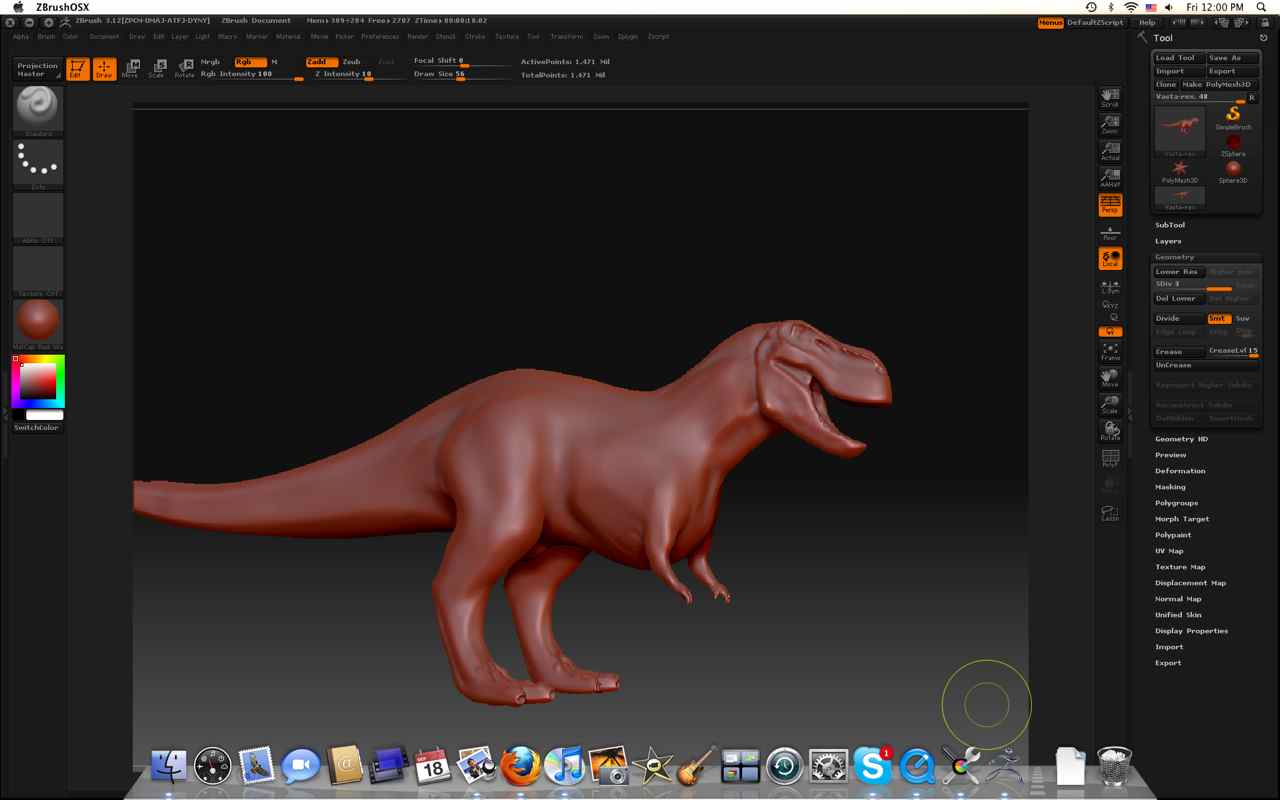Image resolution: width=1280 pixels, height=800 pixels.
Task: Expand the Geometry HD section
Action: click(1181, 439)
